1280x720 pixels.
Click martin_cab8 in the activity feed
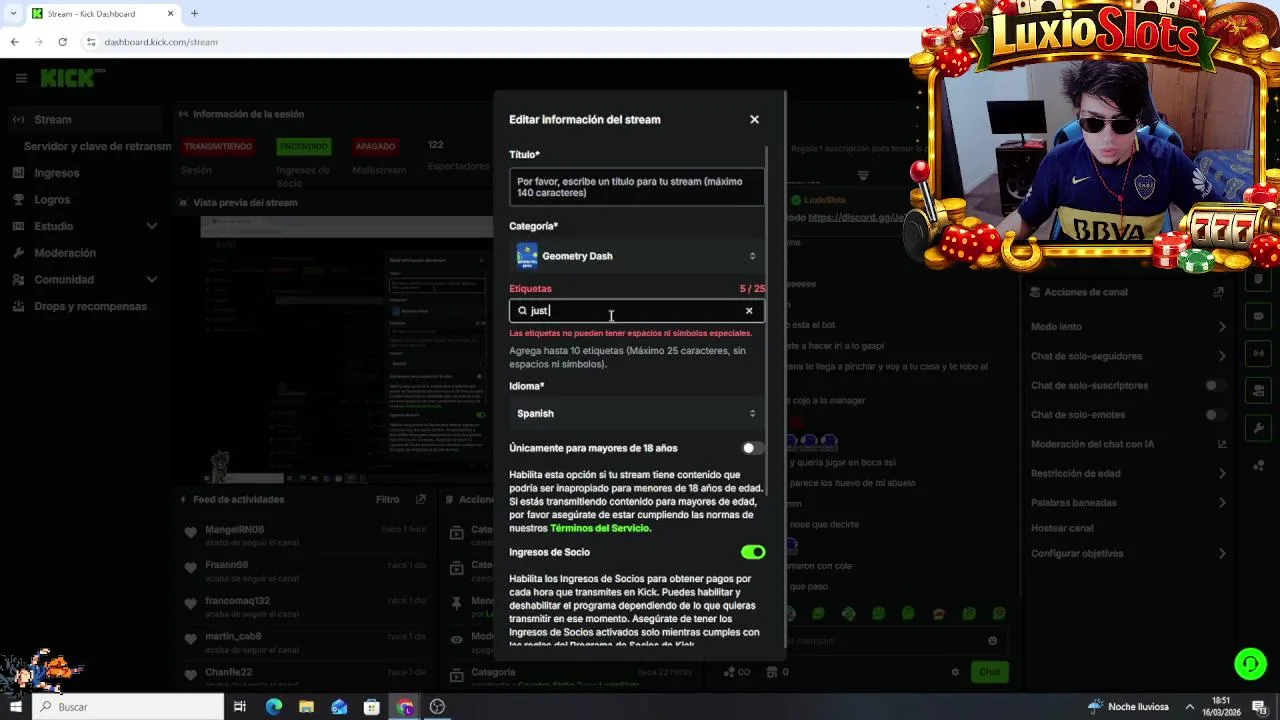click(x=233, y=636)
